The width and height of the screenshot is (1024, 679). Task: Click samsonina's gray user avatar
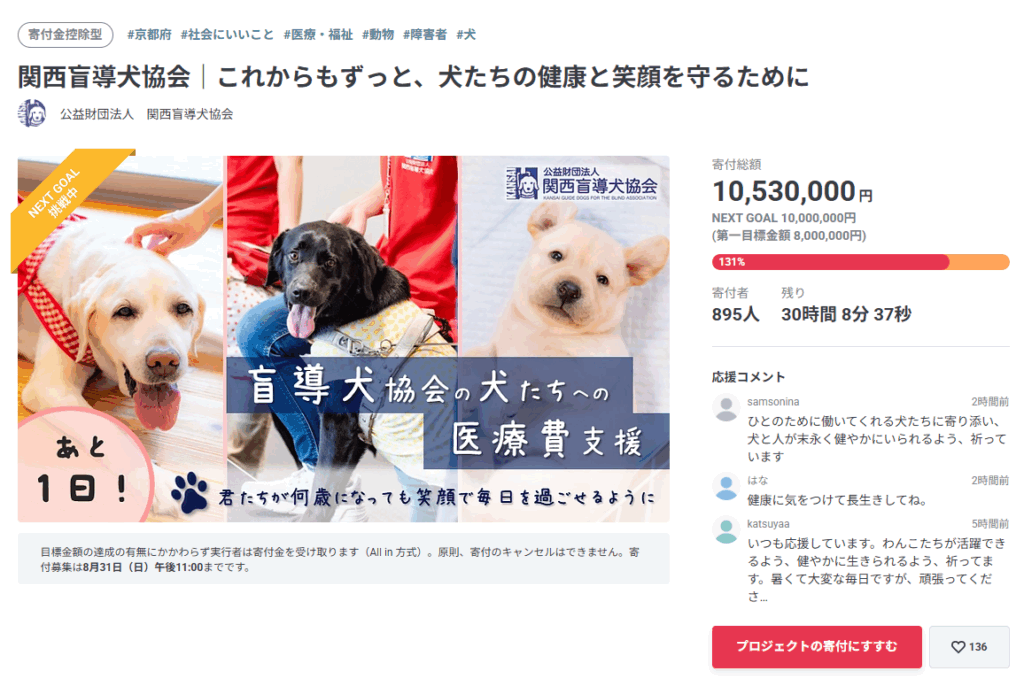click(726, 408)
